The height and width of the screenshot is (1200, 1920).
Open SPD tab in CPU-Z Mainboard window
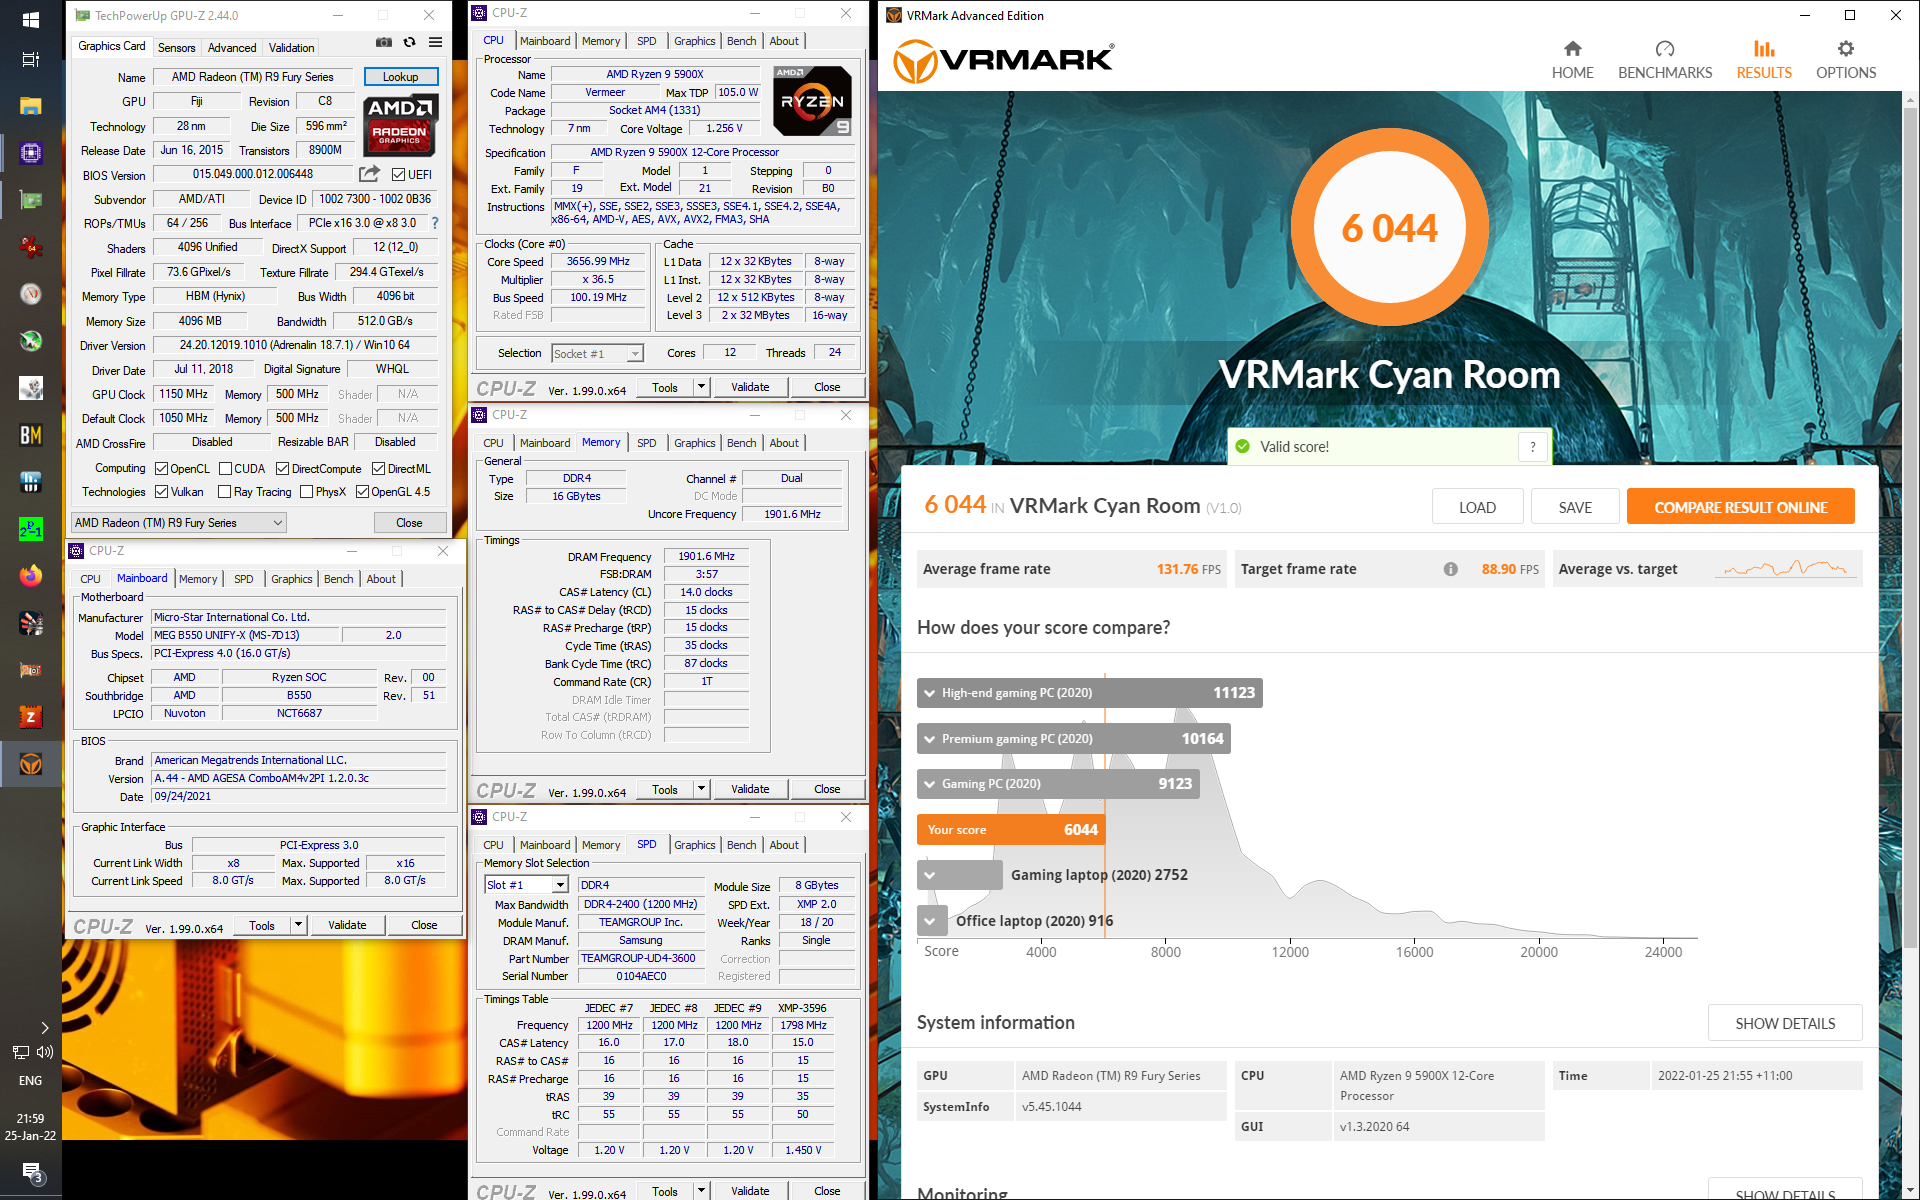(244, 579)
